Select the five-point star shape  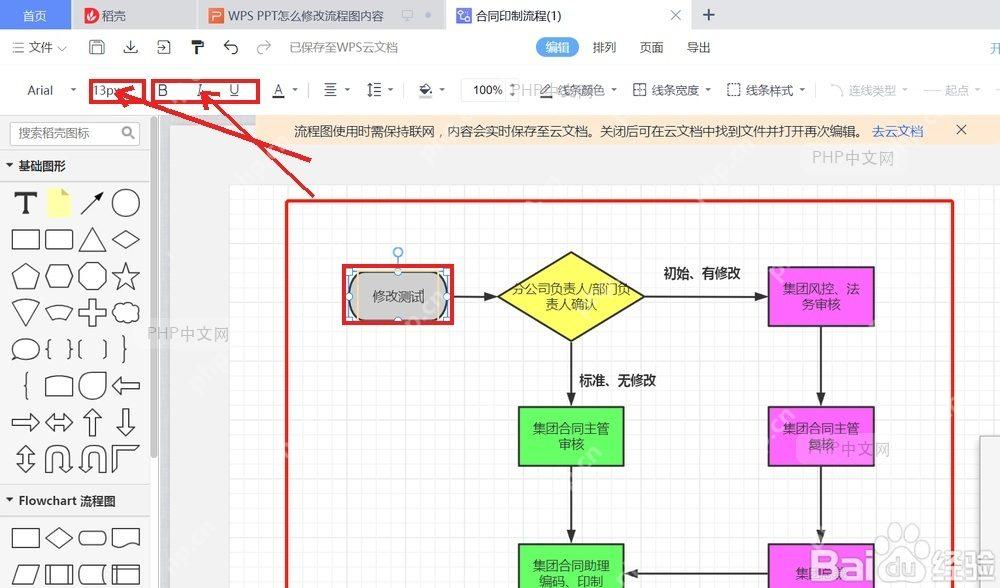pyautogui.click(x=126, y=277)
